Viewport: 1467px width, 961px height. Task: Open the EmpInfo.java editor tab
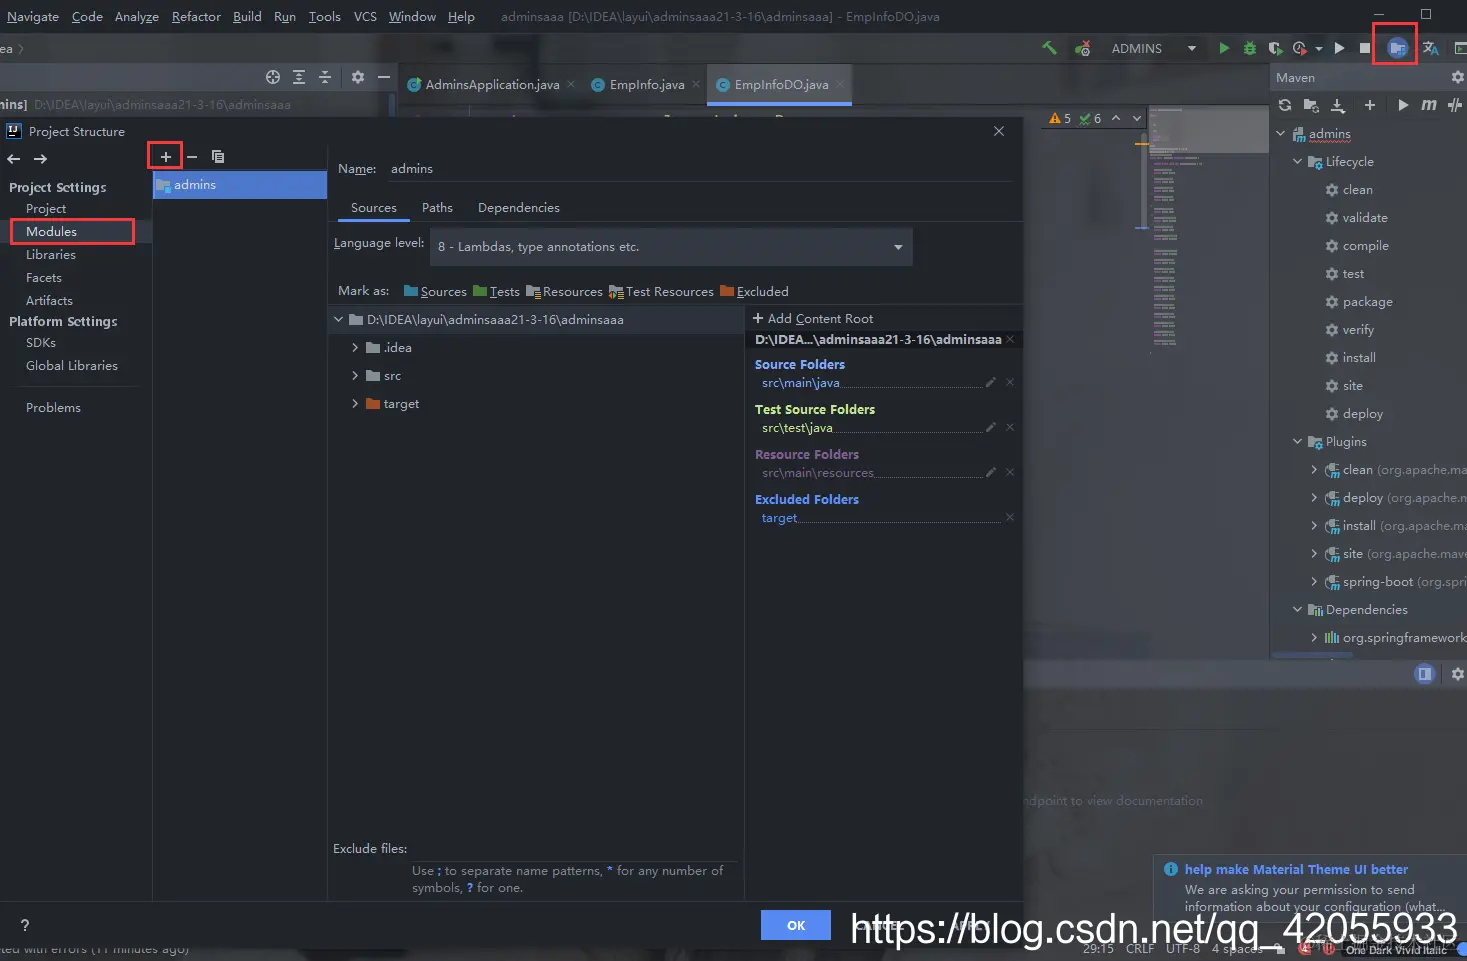[x=646, y=85]
